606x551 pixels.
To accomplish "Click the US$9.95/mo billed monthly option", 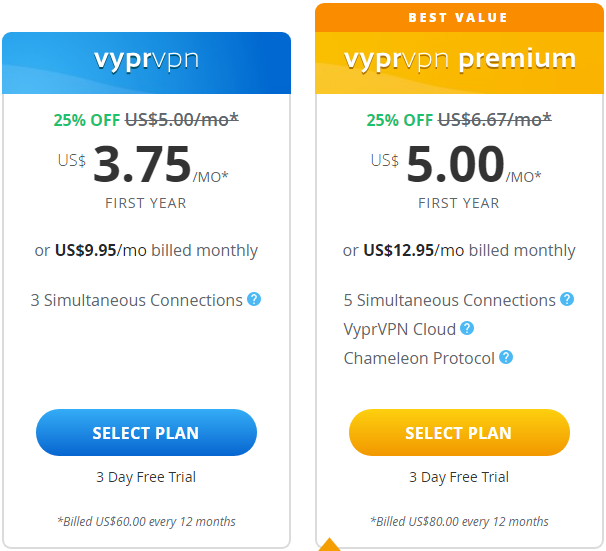I will pos(146,250).
